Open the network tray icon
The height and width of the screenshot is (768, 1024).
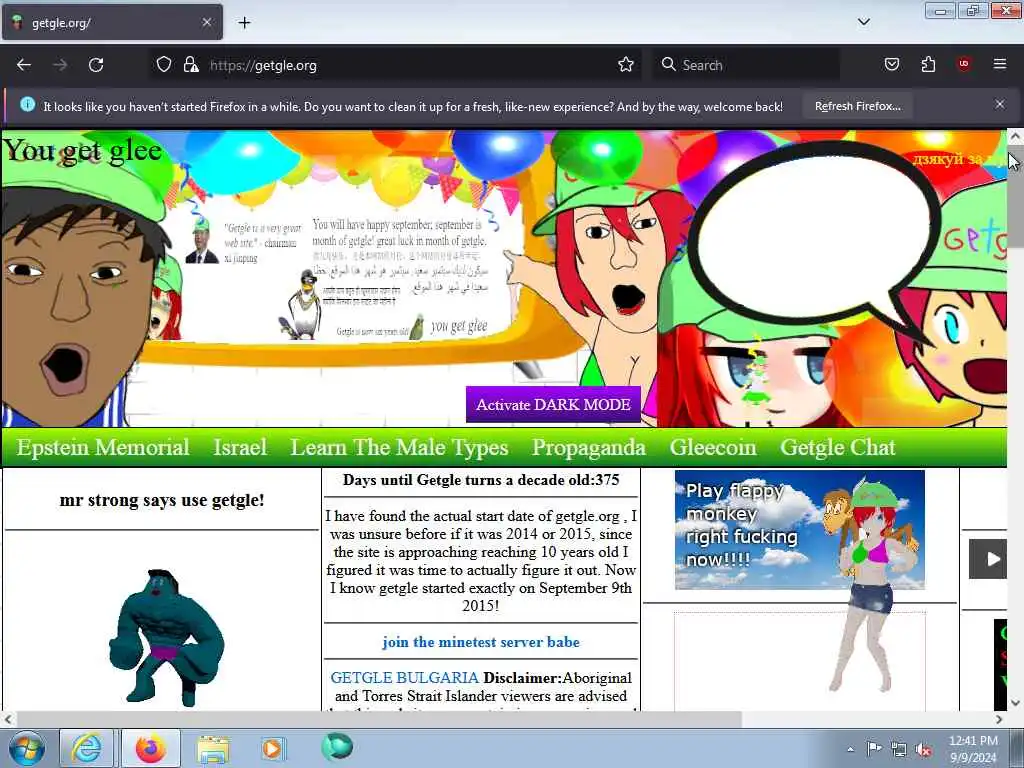(899, 749)
